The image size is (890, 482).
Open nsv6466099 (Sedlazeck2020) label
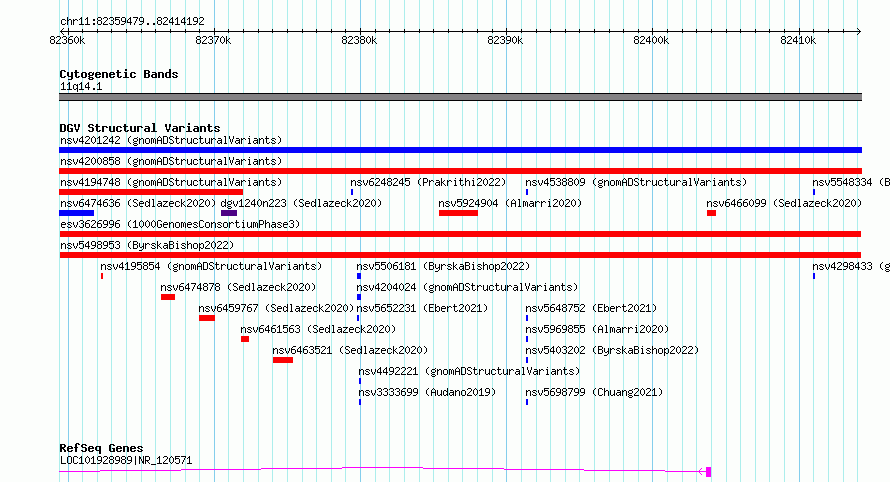point(784,203)
